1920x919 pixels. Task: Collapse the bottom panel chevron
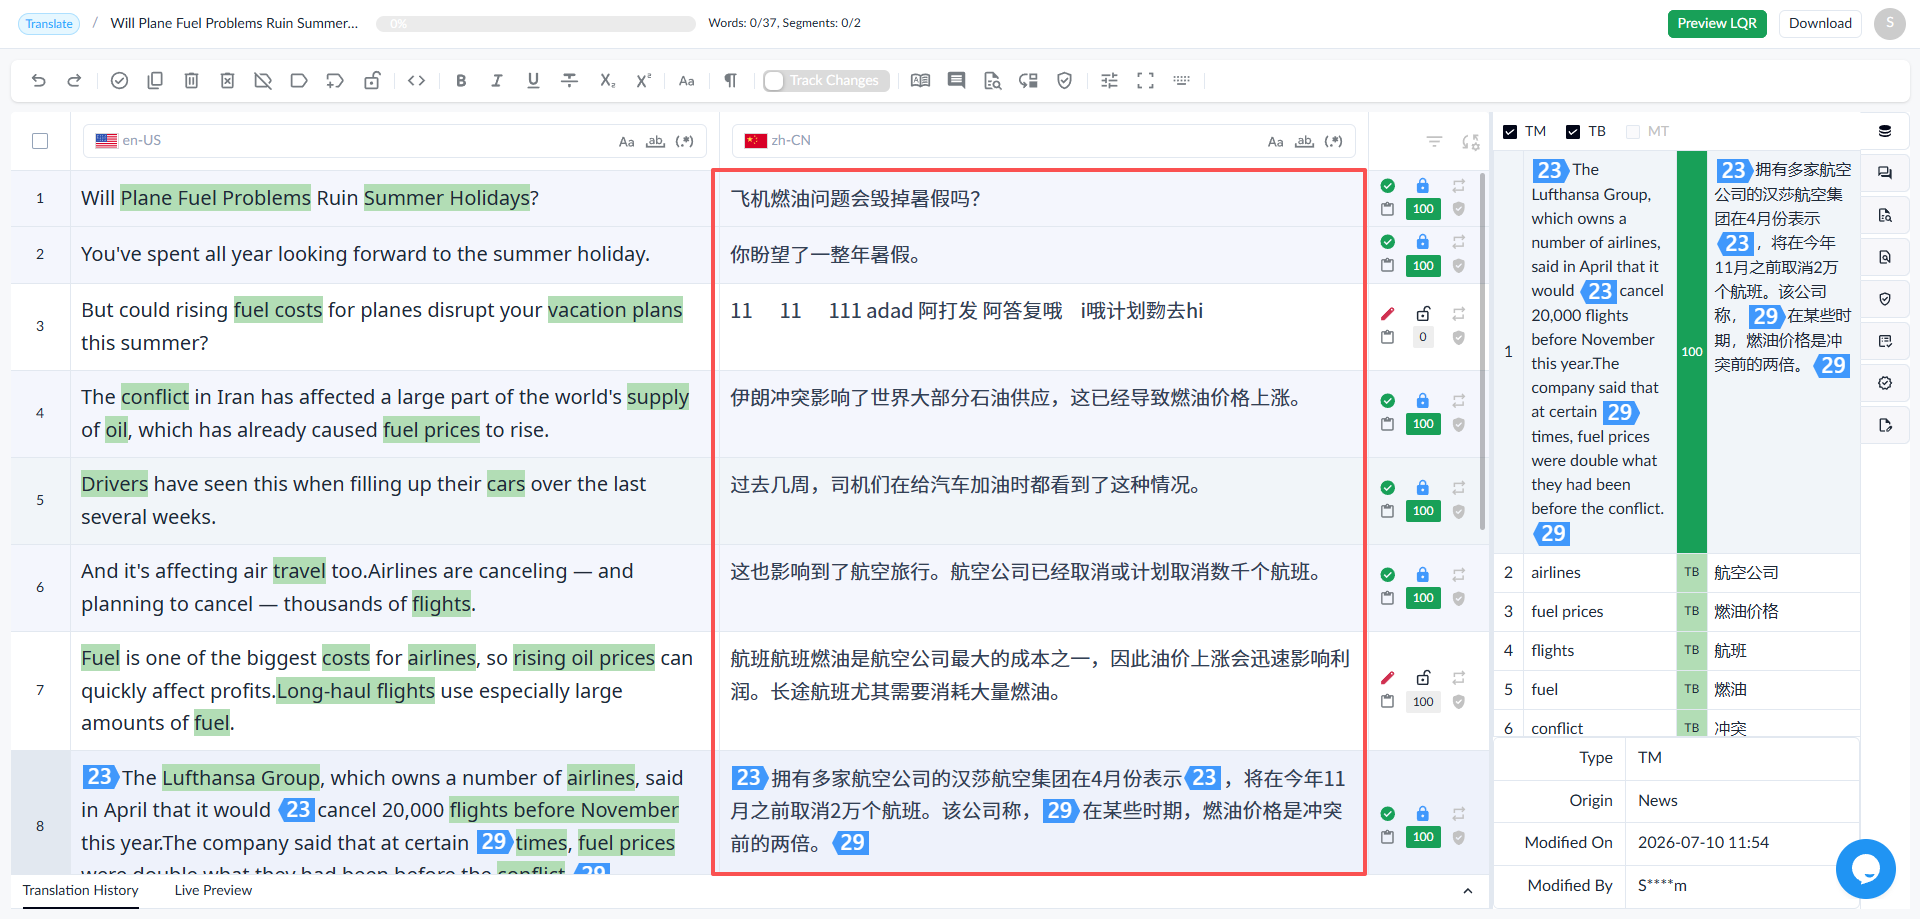[1467, 891]
